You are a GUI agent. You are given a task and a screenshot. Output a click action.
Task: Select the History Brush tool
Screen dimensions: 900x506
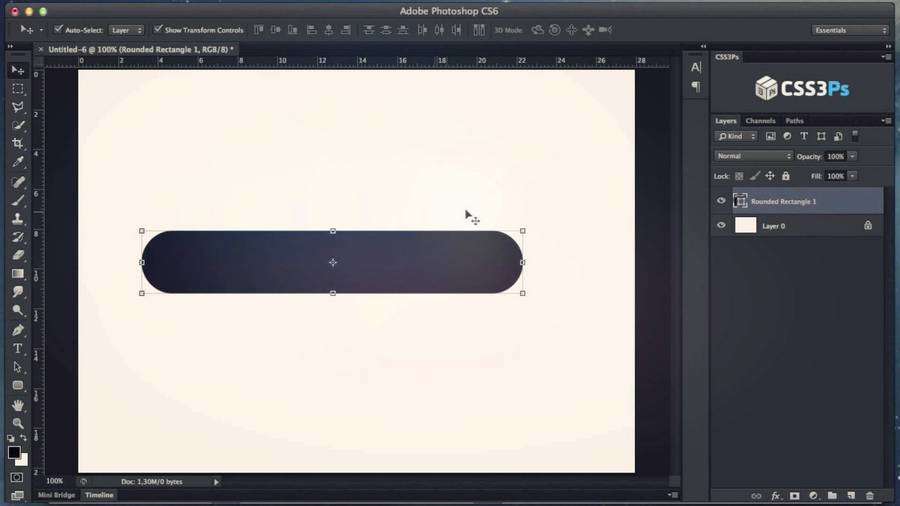click(x=18, y=237)
